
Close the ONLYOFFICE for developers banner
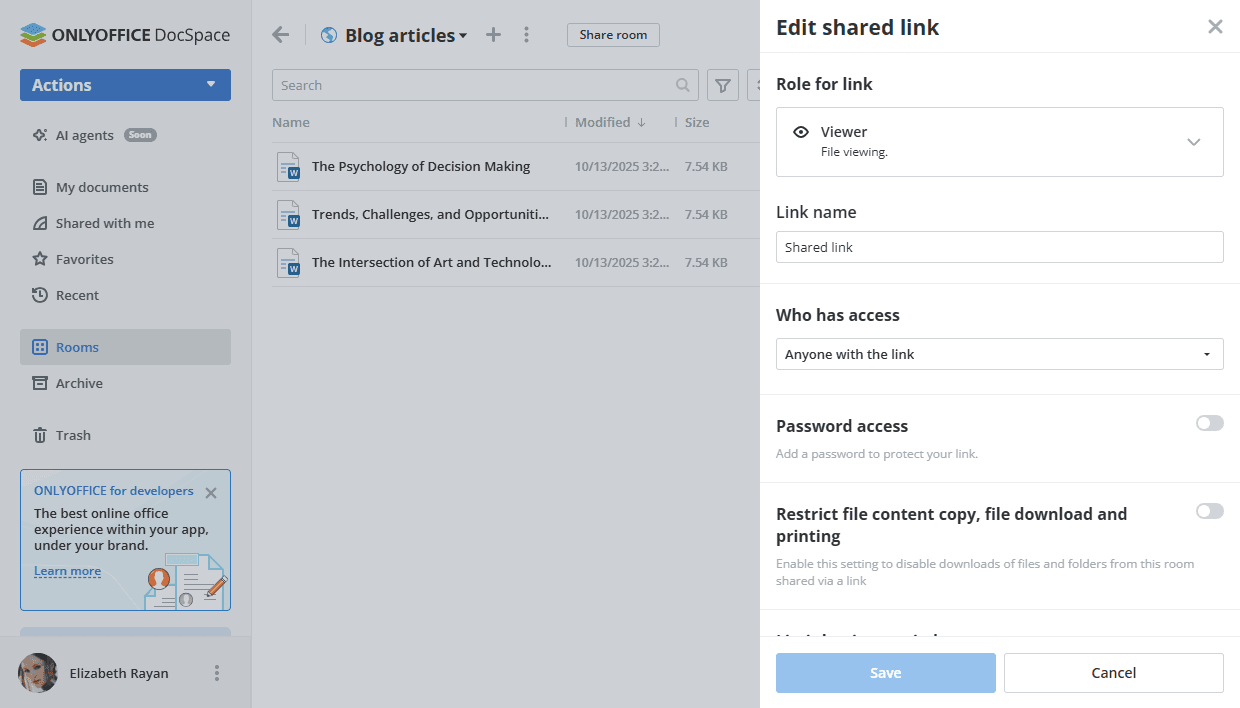pyautogui.click(x=211, y=493)
